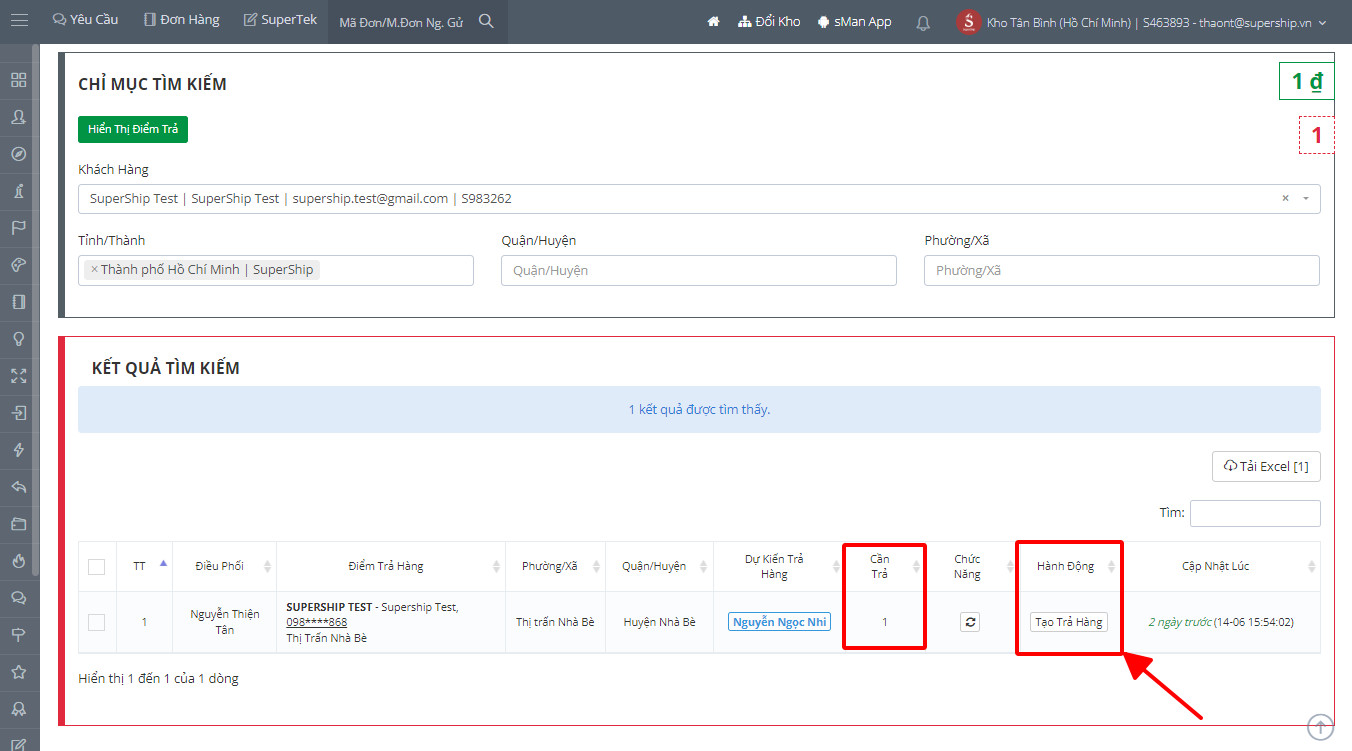Click the 098****868 phone link
1352x751 pixels.
pyautogui.click(x=317, y=622)
